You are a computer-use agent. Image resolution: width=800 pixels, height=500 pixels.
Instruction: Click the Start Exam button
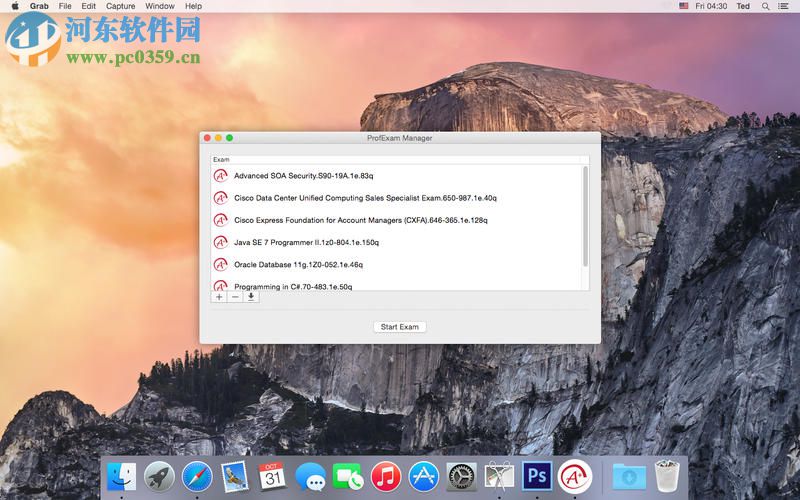[x=399, y=327]
